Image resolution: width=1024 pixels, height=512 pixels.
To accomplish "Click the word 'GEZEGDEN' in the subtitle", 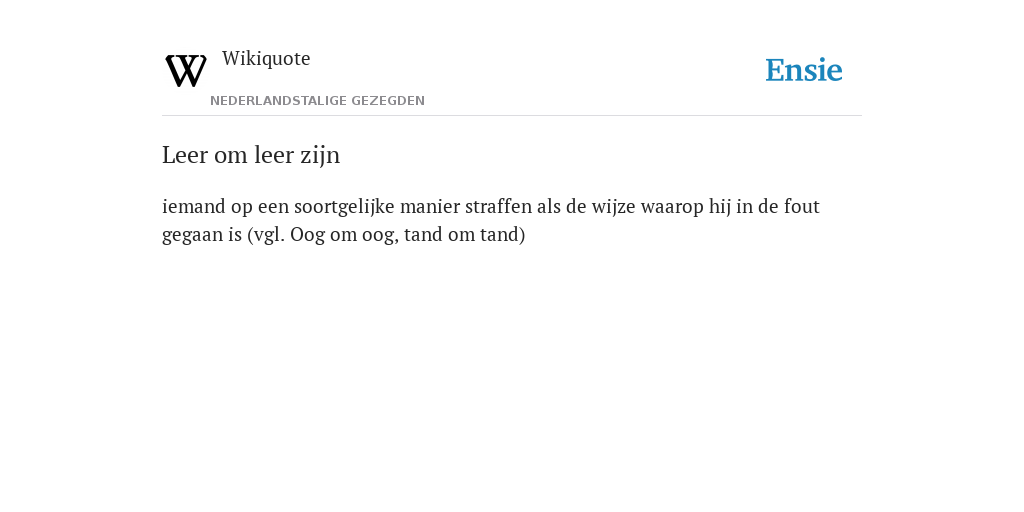I will (388, 101).
